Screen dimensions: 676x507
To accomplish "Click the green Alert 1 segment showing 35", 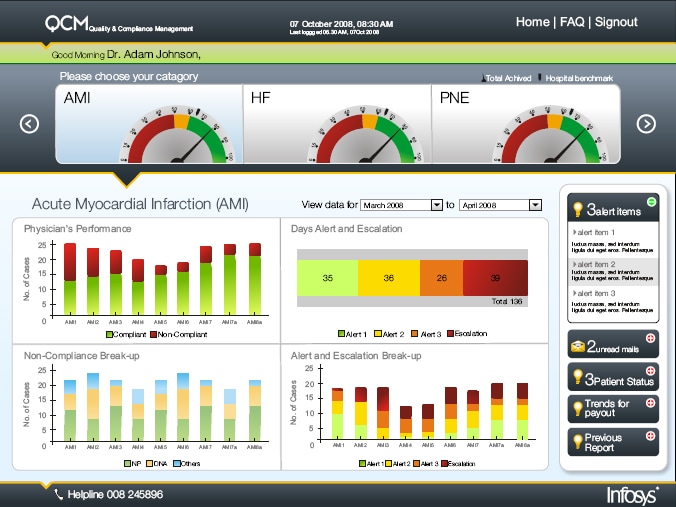I will coord(328,278).
